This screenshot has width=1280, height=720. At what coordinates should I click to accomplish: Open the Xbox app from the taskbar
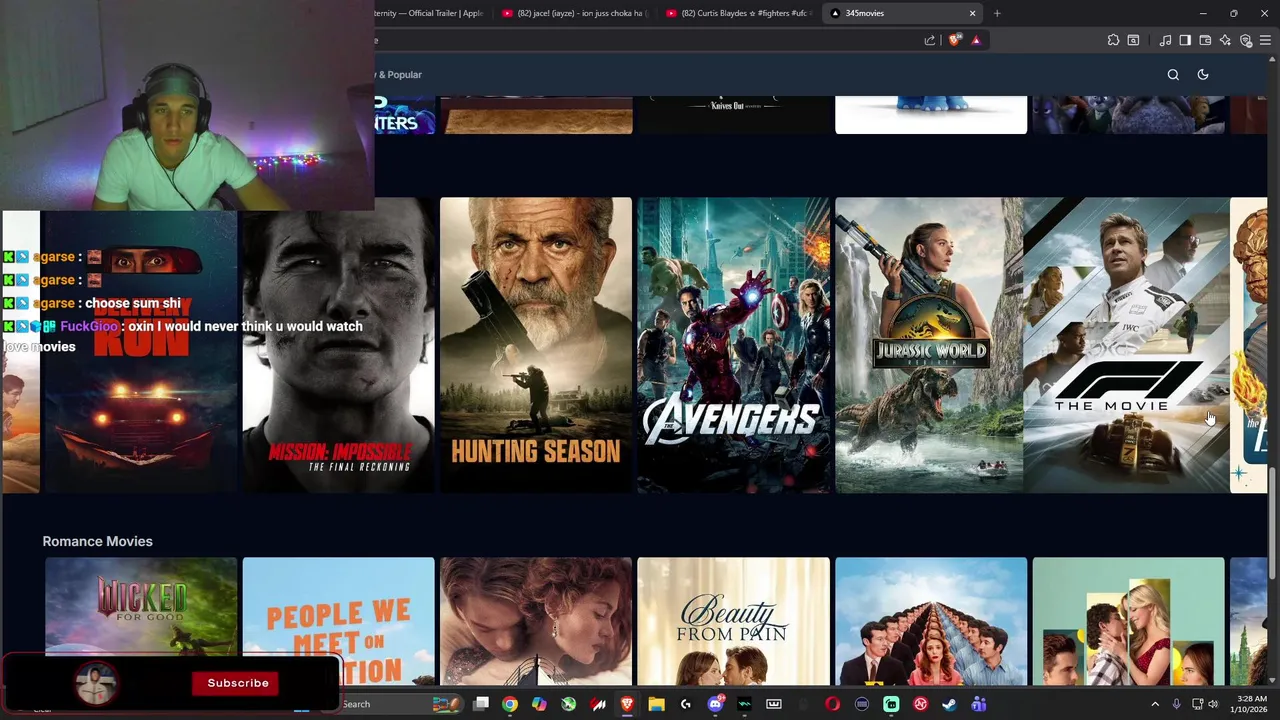point(568,704)
